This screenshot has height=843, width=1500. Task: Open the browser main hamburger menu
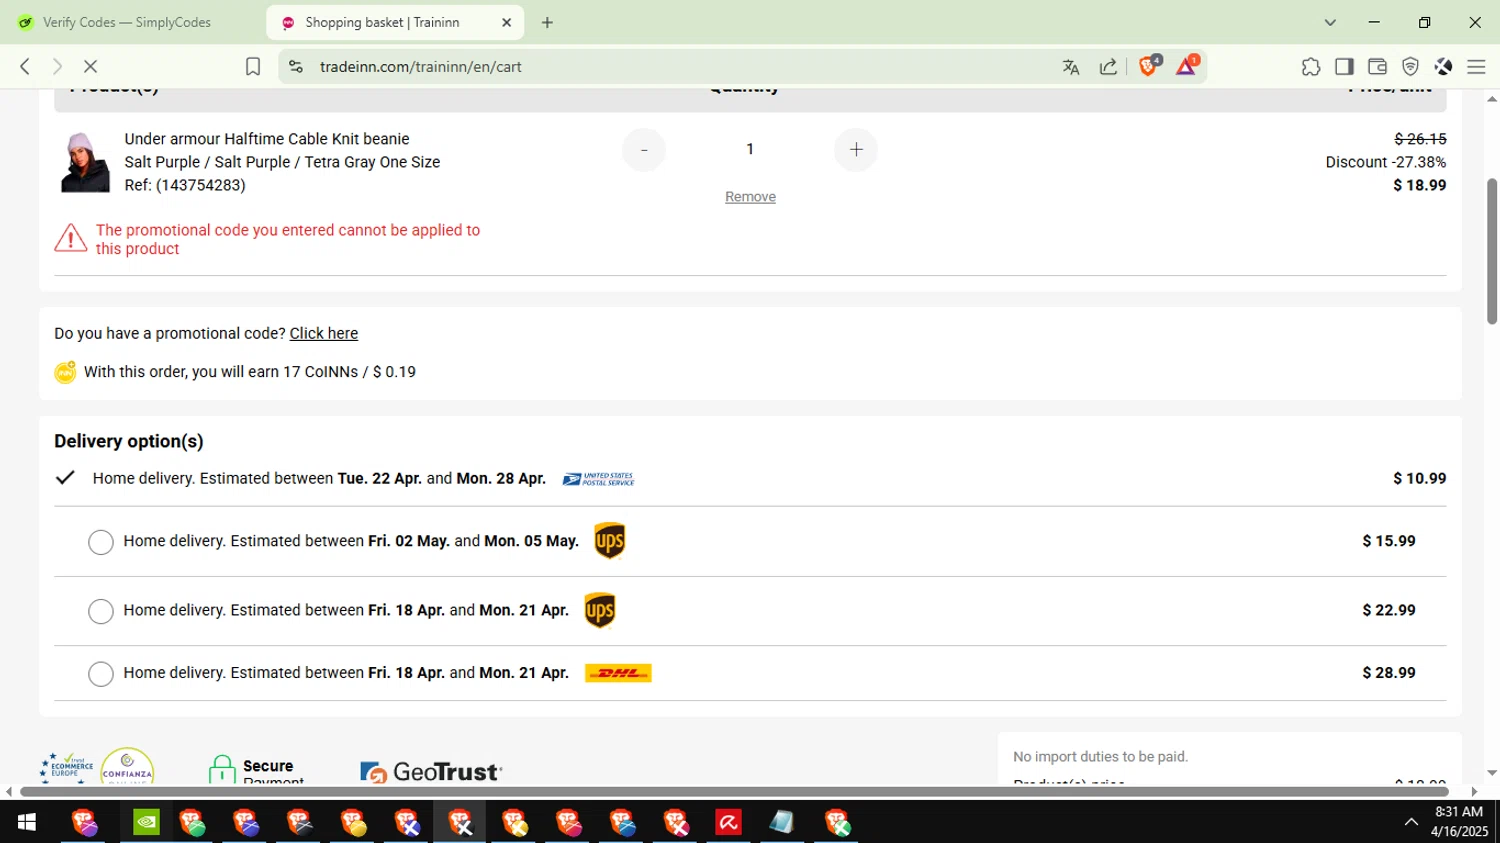[x=1476, y=67]
